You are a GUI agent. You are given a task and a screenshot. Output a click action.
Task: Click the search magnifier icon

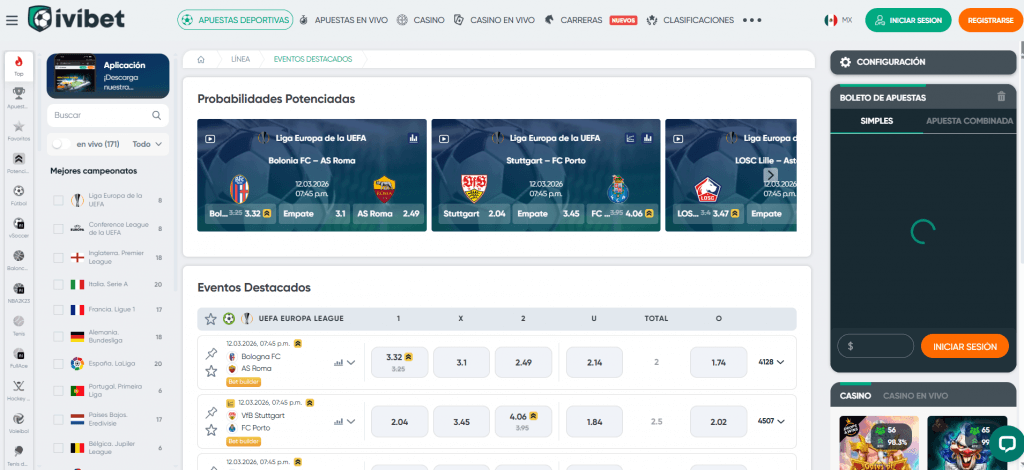coord(157,115)
